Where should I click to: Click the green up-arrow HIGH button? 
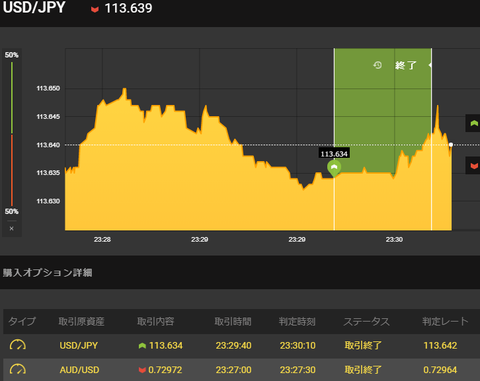[473, 123]
